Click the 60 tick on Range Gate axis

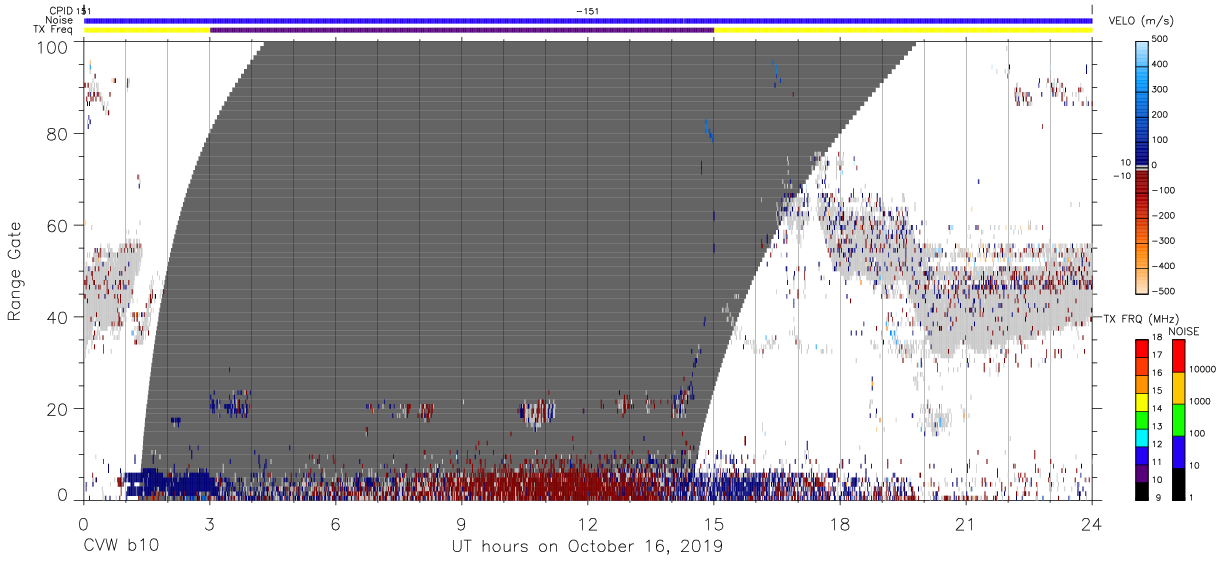point(60,226)
